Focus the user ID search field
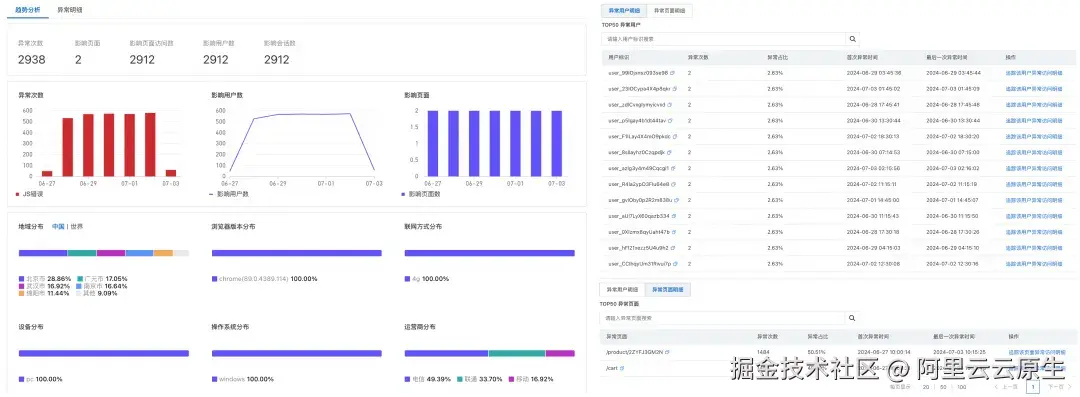 [723, 39]
